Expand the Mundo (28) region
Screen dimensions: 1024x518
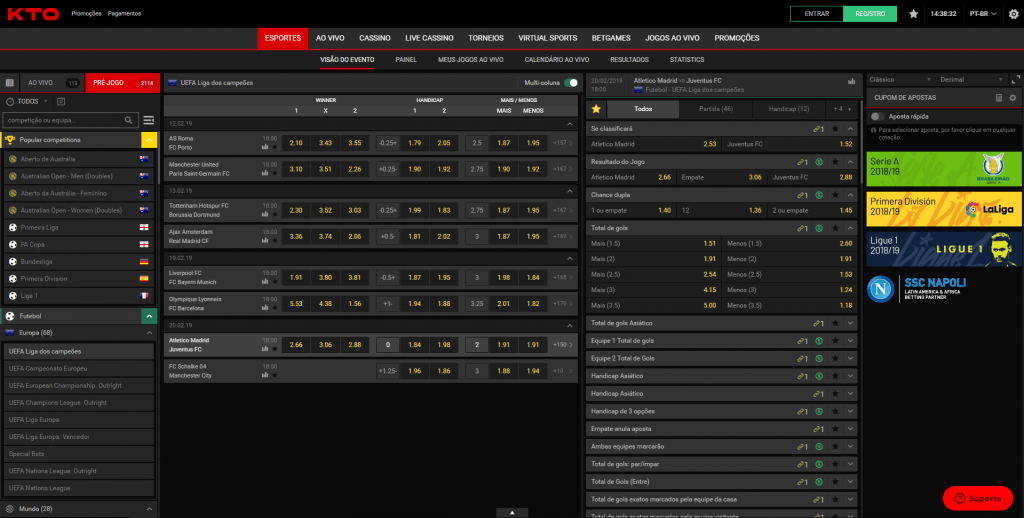tap(149, 509)
